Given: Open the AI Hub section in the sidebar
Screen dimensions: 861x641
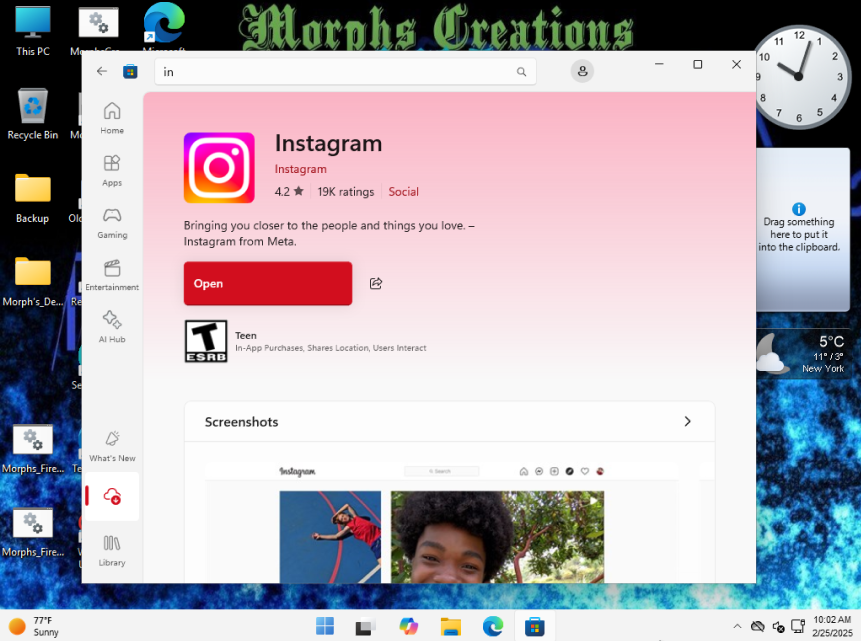Looking at the screenshot, I should tap(112, 327).
